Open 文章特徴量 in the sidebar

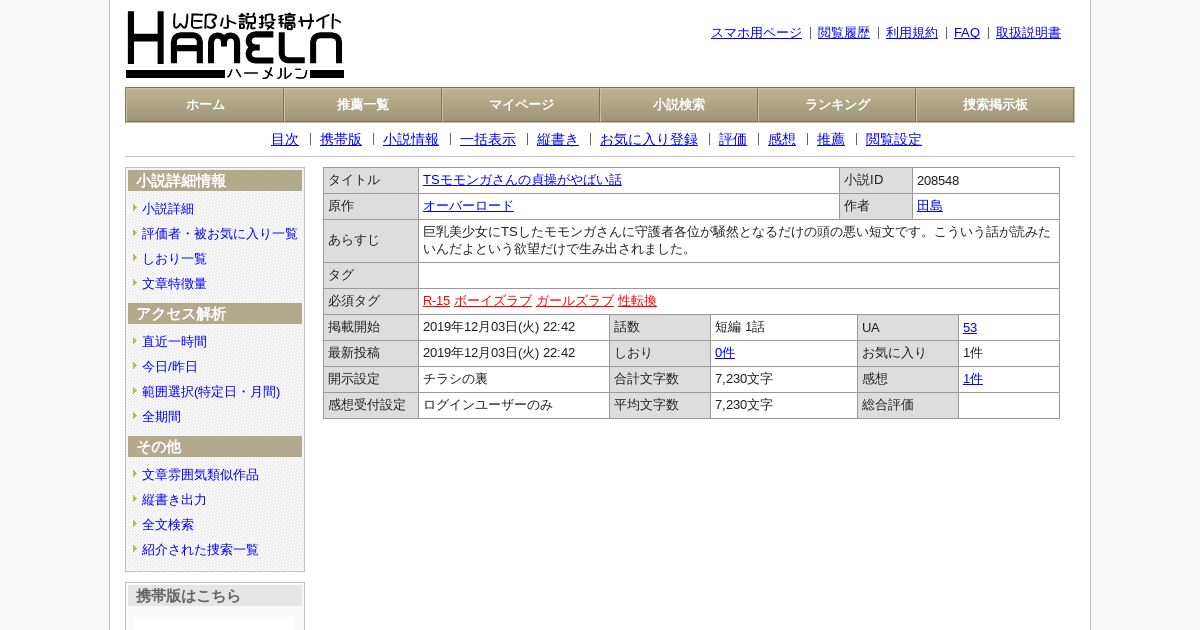tap(174, 284)
